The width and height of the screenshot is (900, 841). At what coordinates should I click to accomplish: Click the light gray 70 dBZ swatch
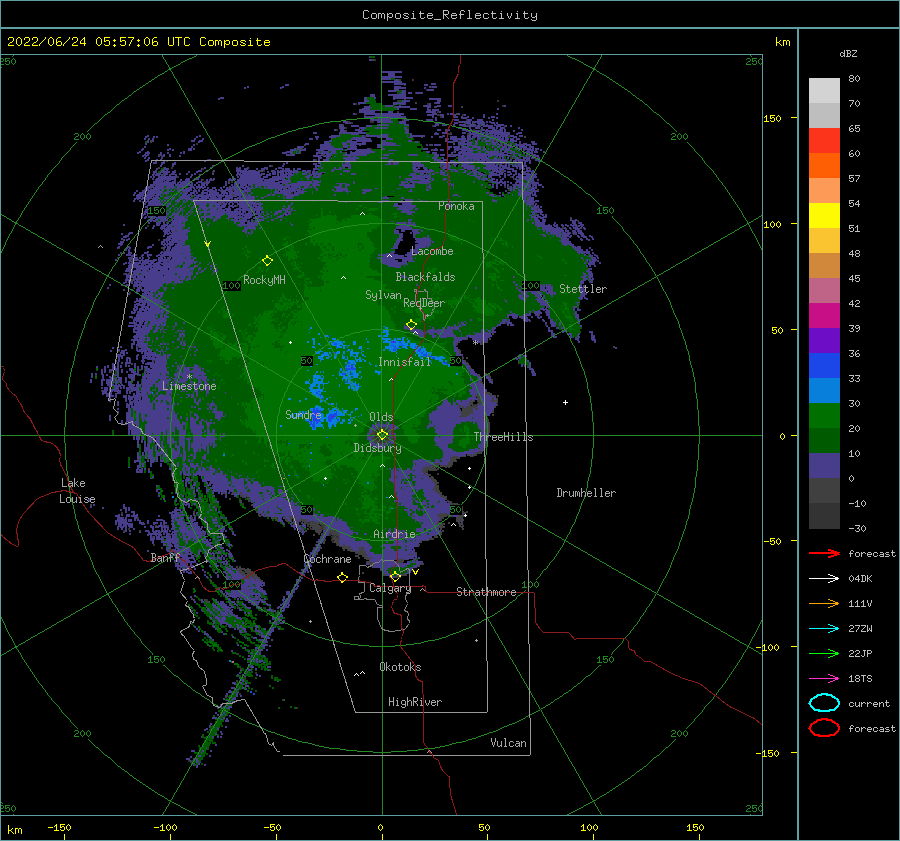tap(824, 91)
